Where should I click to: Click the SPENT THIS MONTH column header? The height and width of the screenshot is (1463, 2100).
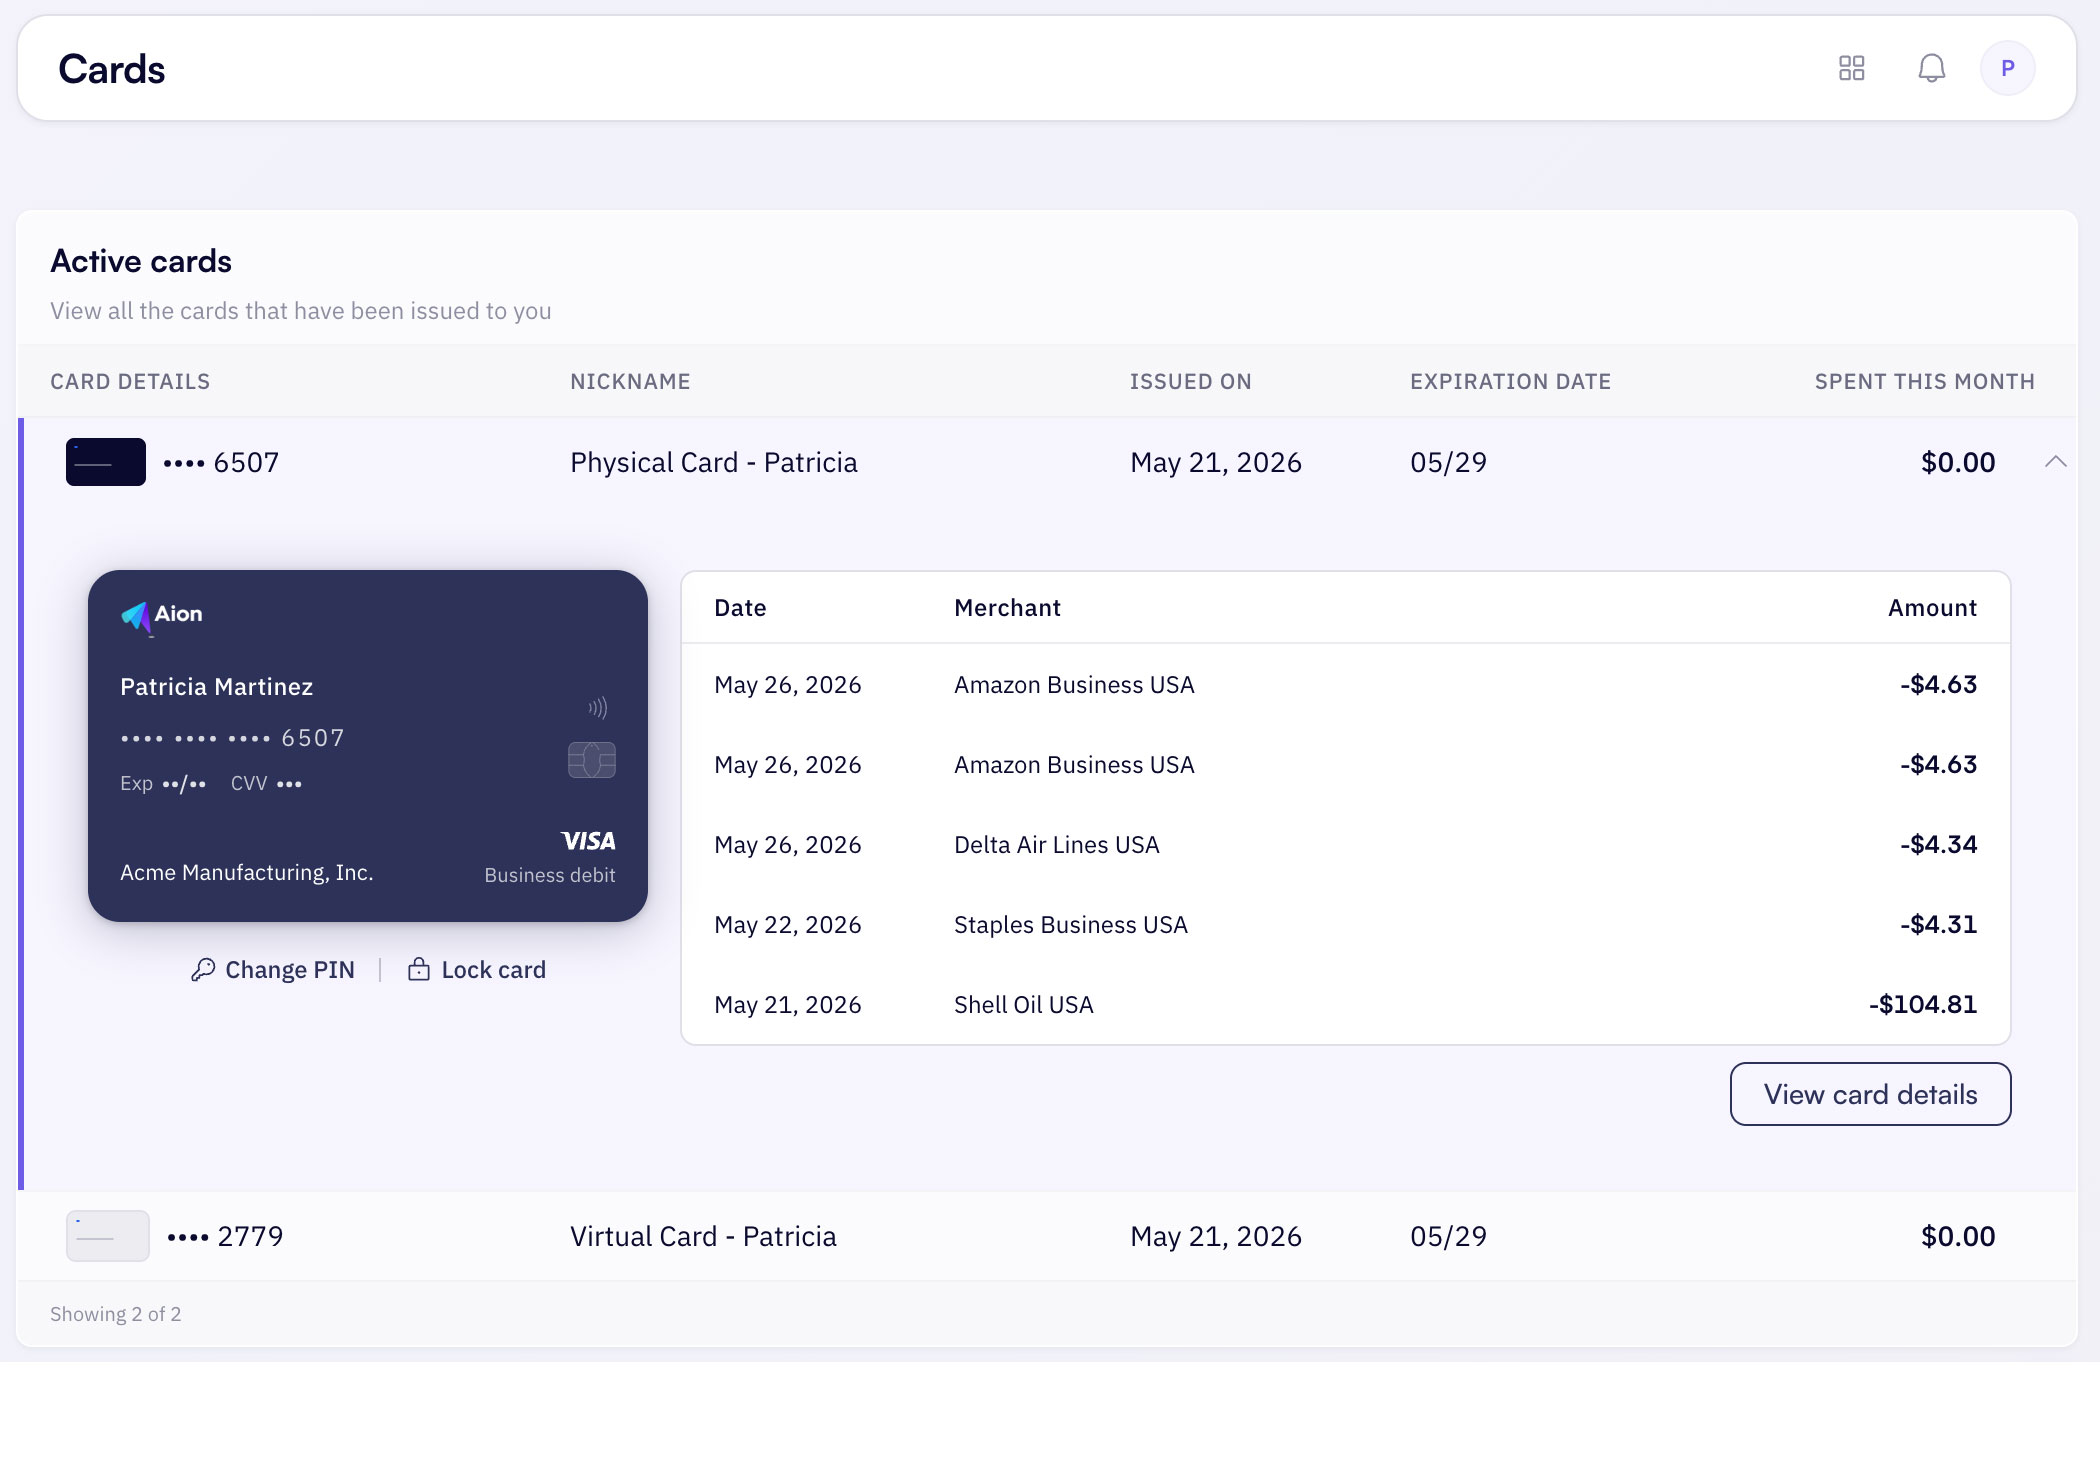coord(1925,381)
